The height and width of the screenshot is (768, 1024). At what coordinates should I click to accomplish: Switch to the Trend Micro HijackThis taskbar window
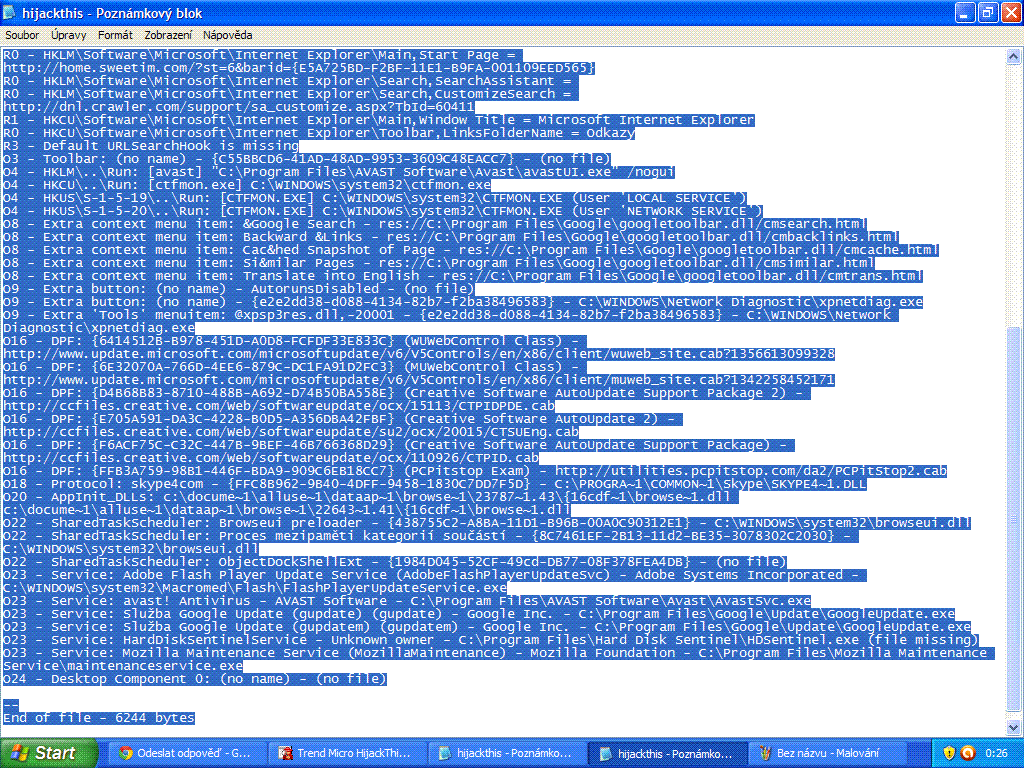point(346,753)
